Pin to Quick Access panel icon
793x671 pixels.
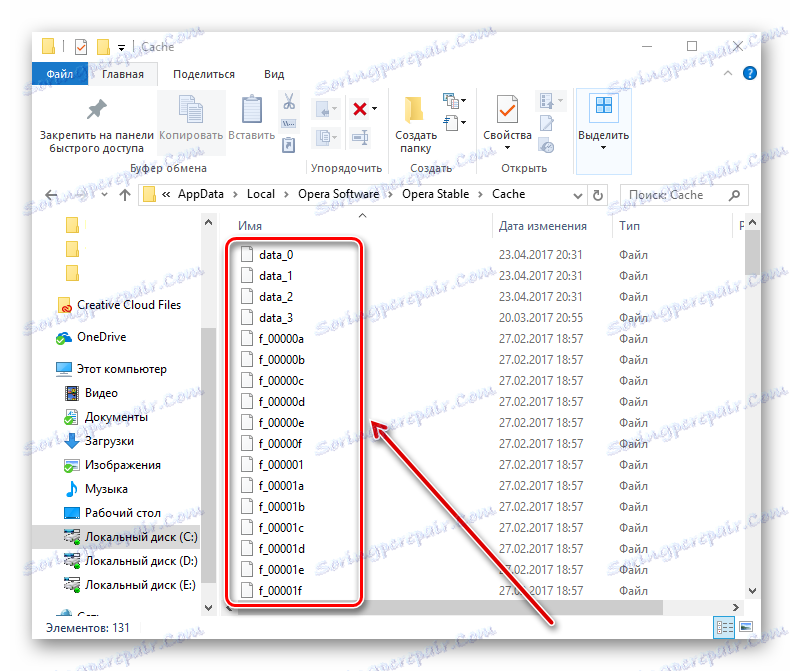click(96, 109)
